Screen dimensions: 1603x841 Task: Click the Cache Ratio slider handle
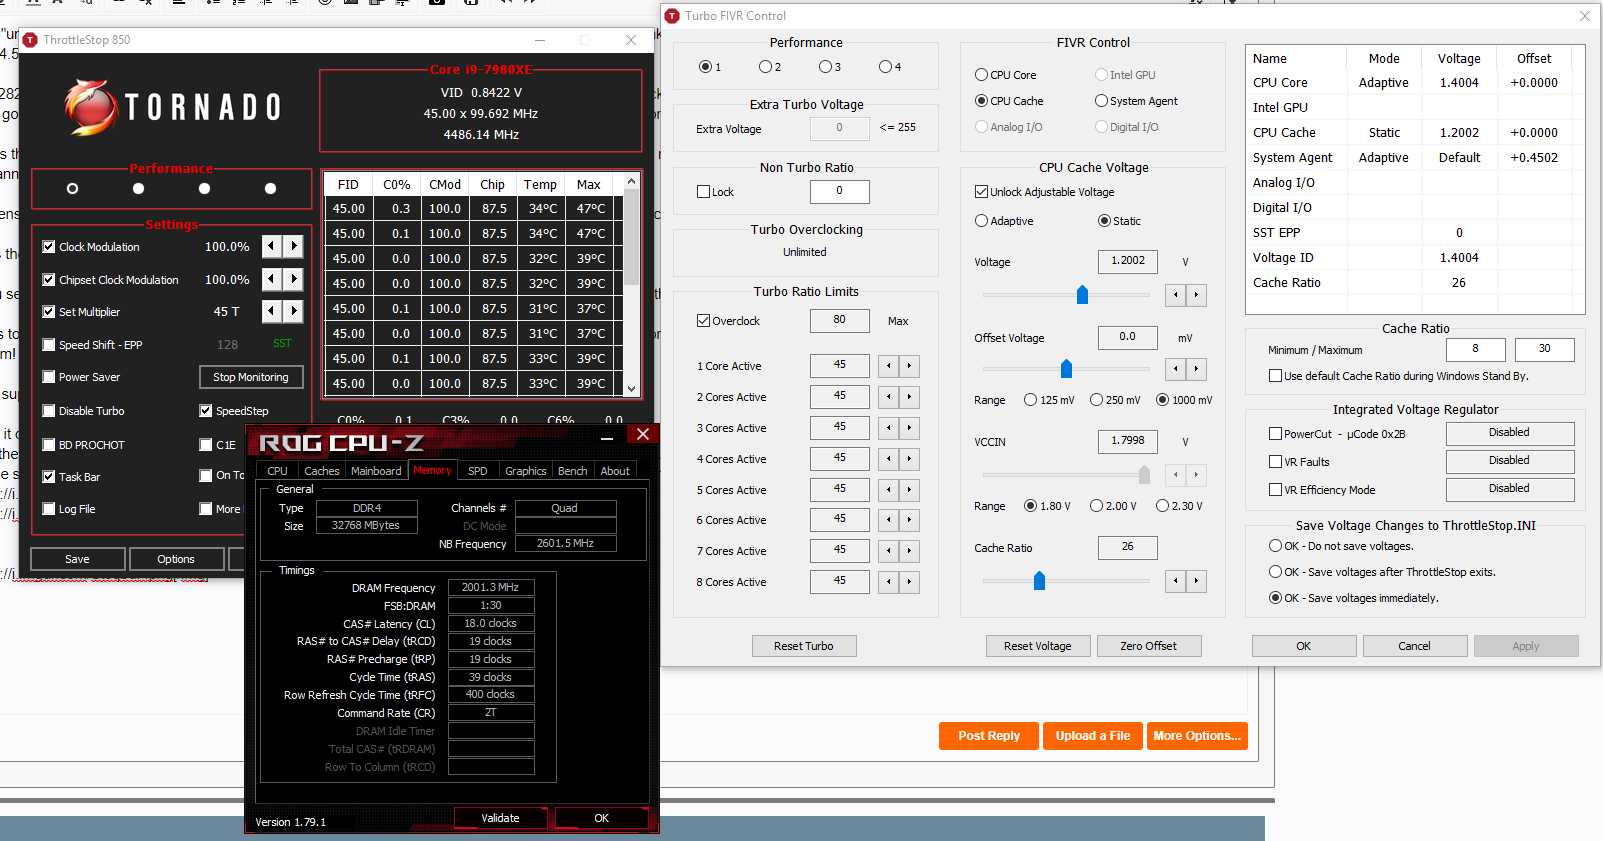[x=1039, y=581]
